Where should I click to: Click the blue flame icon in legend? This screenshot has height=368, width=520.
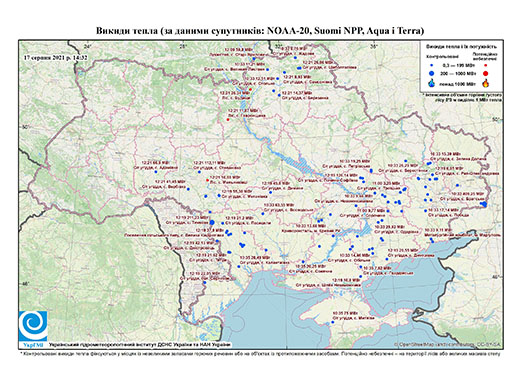point(432,83)
